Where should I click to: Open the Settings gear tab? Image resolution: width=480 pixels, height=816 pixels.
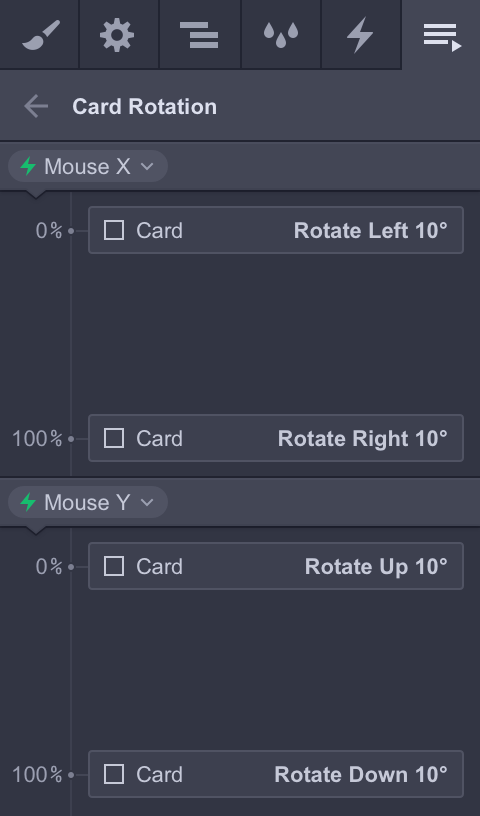(x=117, y=34)
